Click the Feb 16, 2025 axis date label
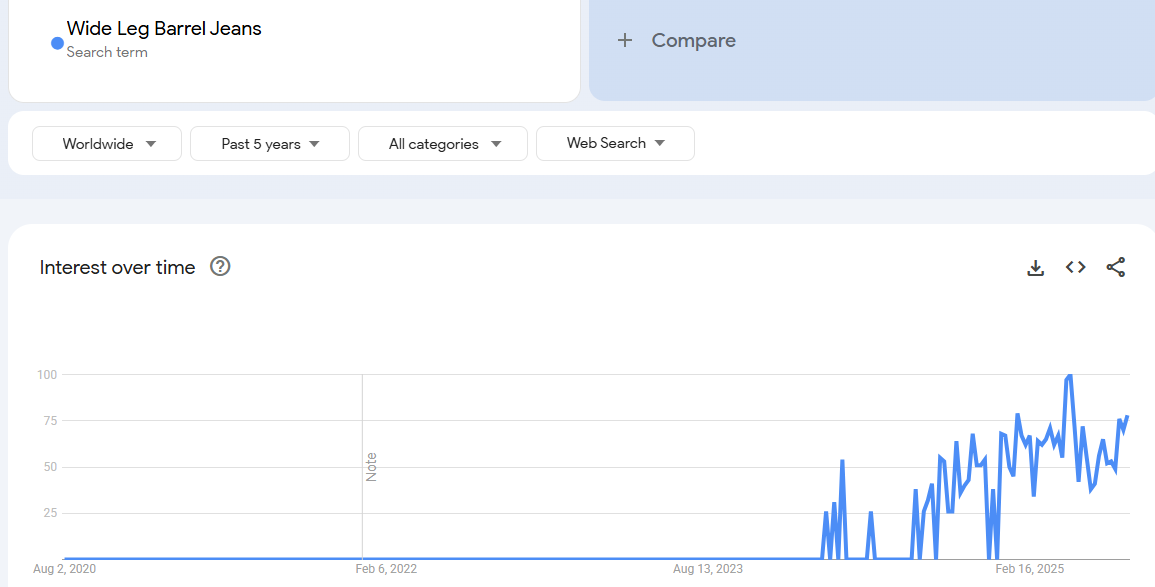 pyautogui.click(x=1030, y=569)
